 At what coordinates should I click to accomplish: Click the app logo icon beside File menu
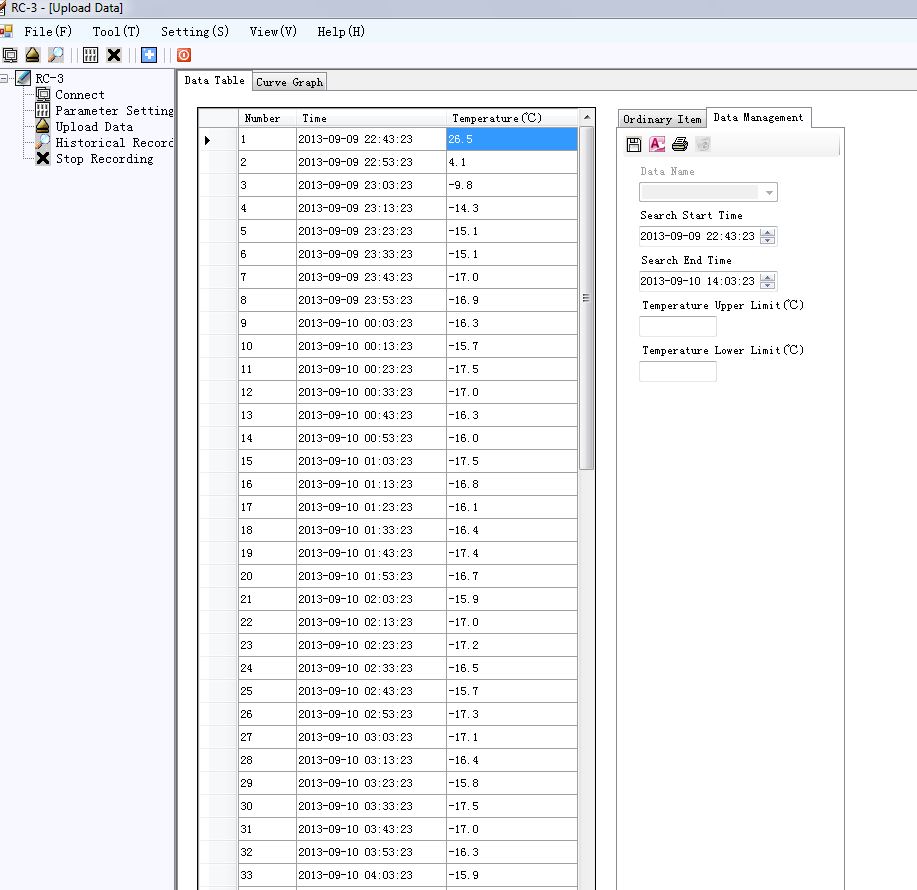(x=6, y=32)
